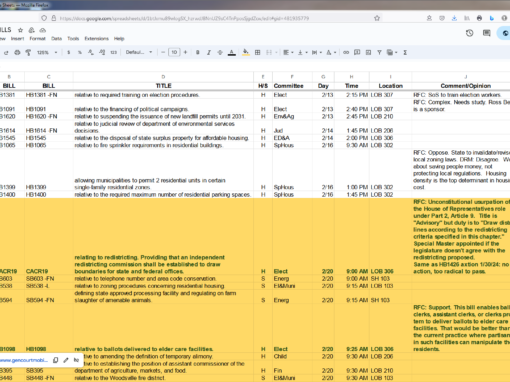
Task: Increase decimal places icon
Action: click(x=102, y=53)
